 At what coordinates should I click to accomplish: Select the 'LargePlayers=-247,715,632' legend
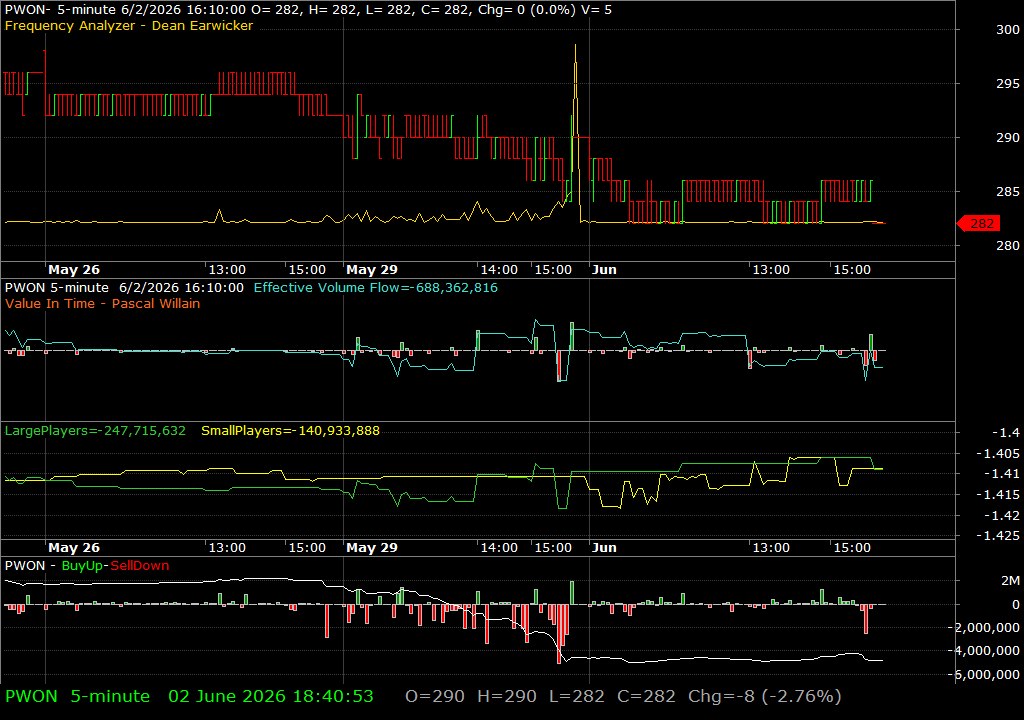(x=95, y=431)
